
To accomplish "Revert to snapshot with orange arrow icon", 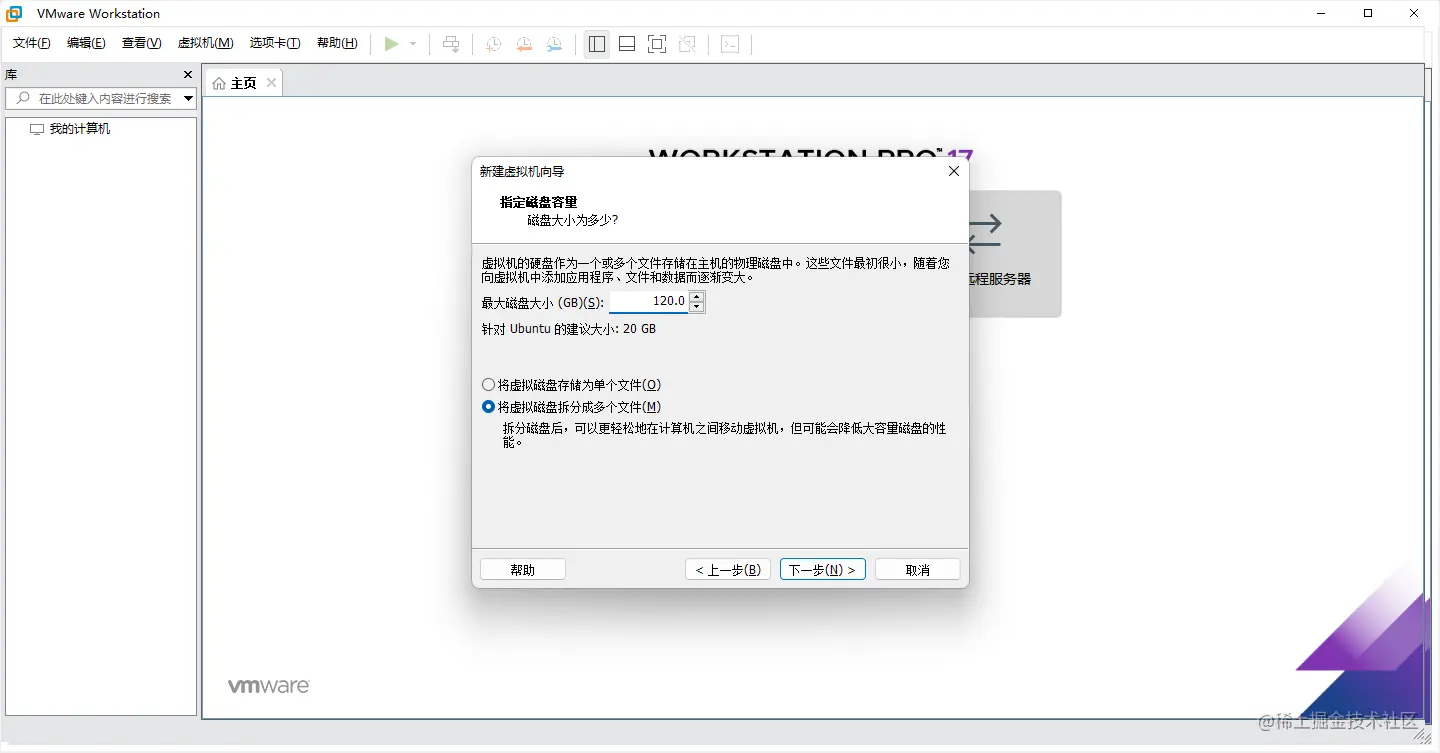I will [x=523, y=43].
